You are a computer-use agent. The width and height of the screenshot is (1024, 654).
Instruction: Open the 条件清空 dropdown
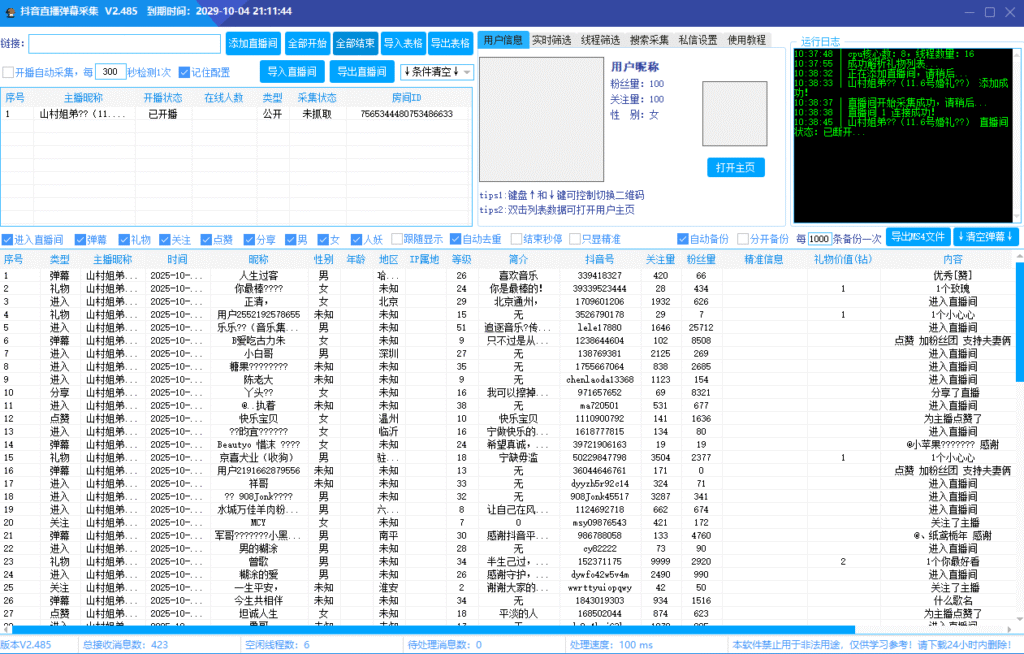(436, 72)
